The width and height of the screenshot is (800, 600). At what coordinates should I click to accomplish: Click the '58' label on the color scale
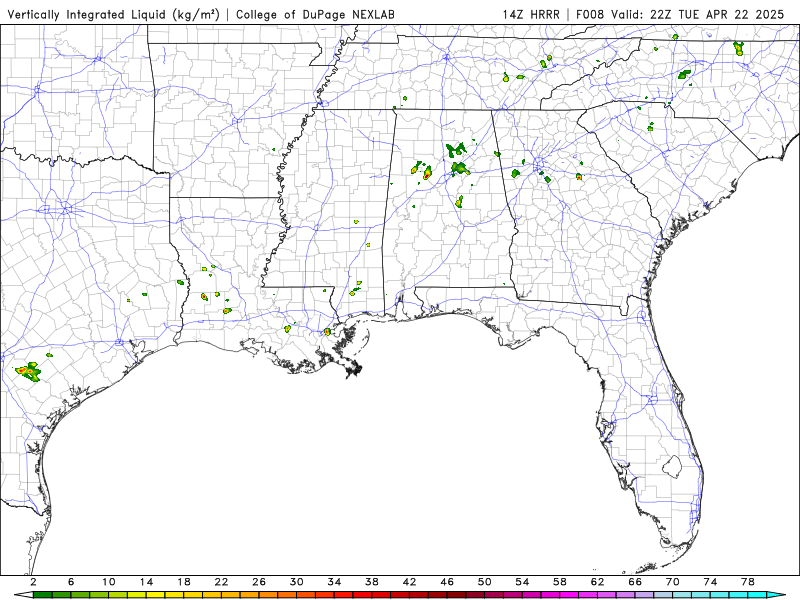560,582
